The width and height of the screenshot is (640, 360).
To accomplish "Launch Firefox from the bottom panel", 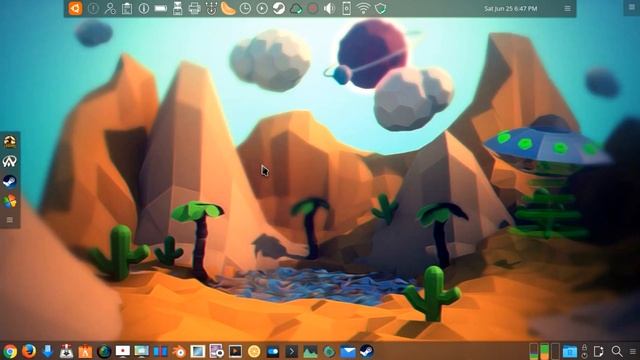I will click(29, 351).
